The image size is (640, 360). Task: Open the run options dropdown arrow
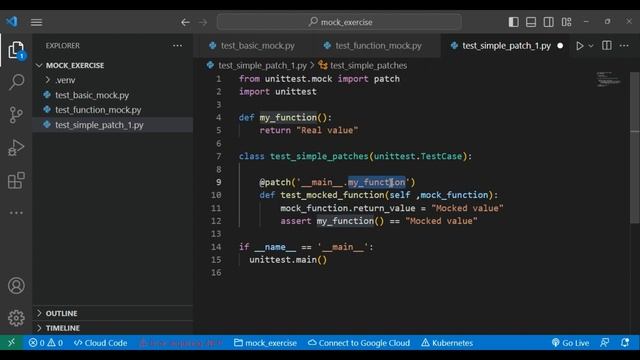(x=591, y=46)
